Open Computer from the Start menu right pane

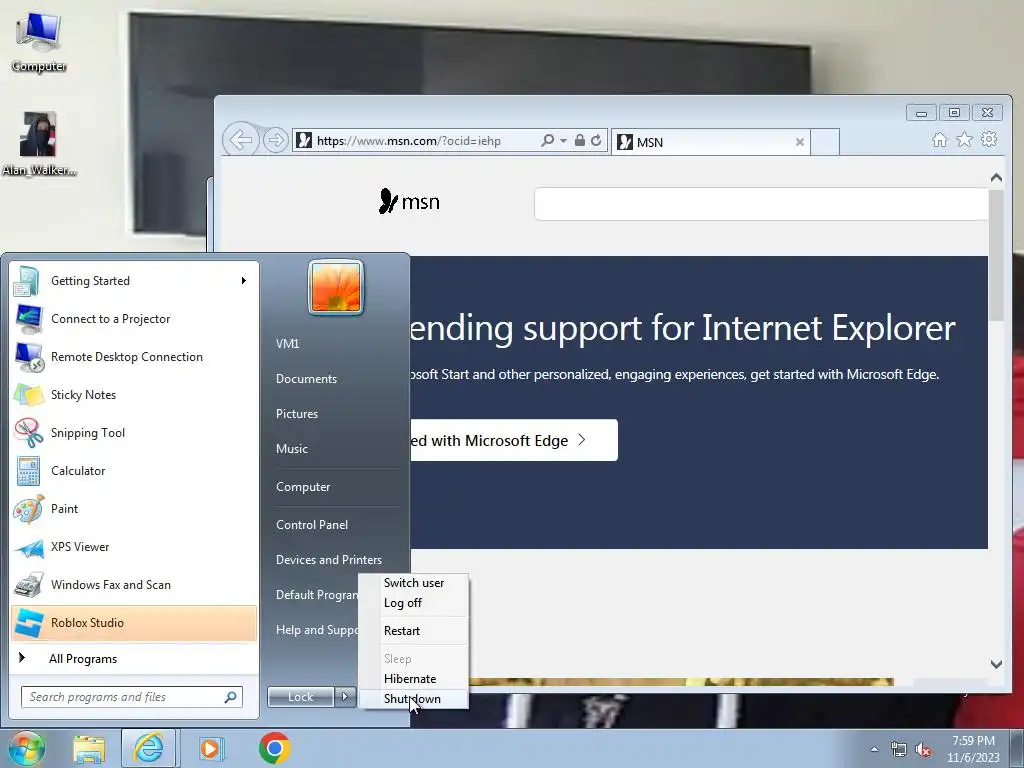[303, 487]
